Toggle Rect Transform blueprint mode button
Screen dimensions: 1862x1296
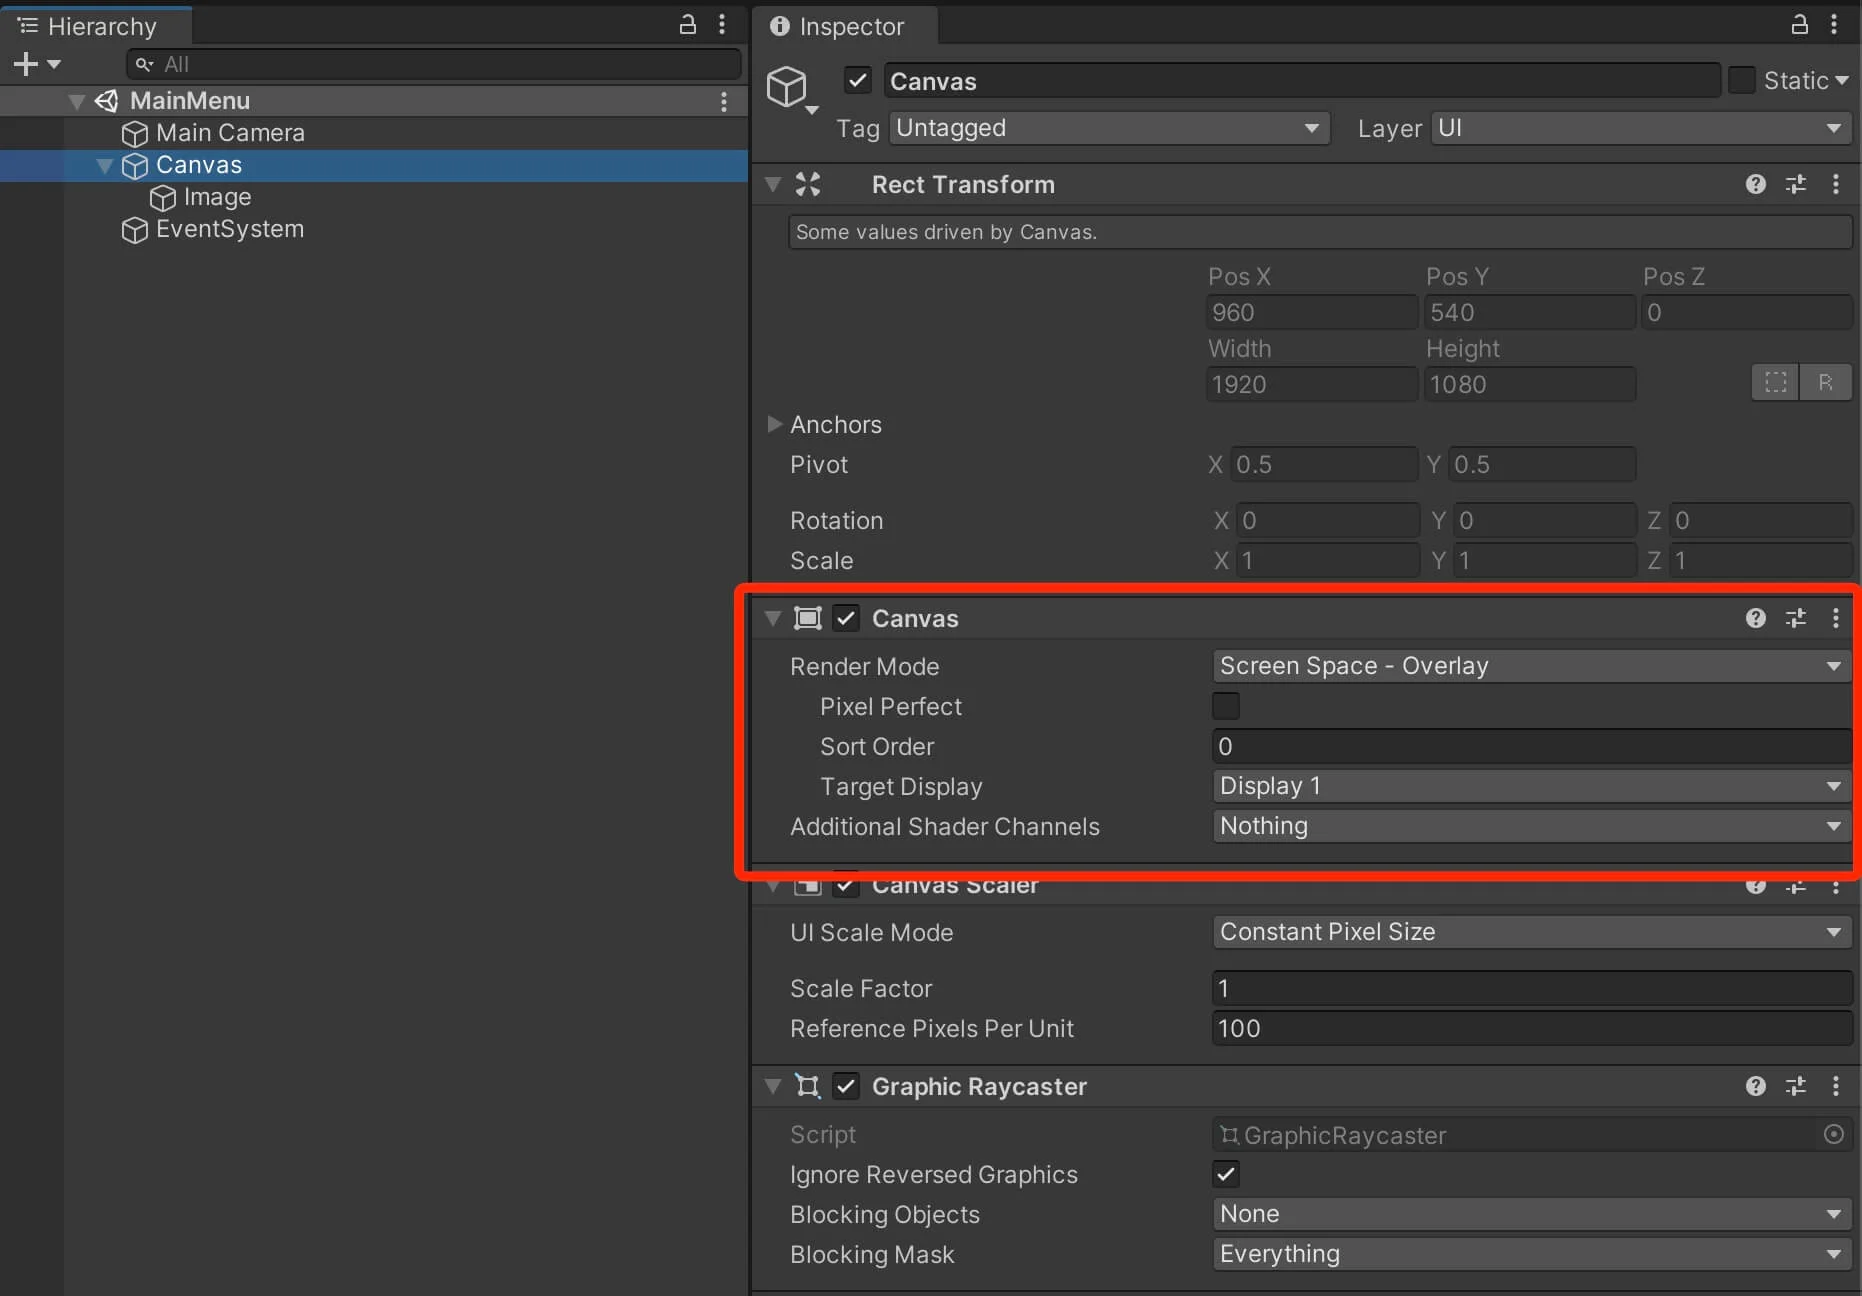coord(1776,383)
